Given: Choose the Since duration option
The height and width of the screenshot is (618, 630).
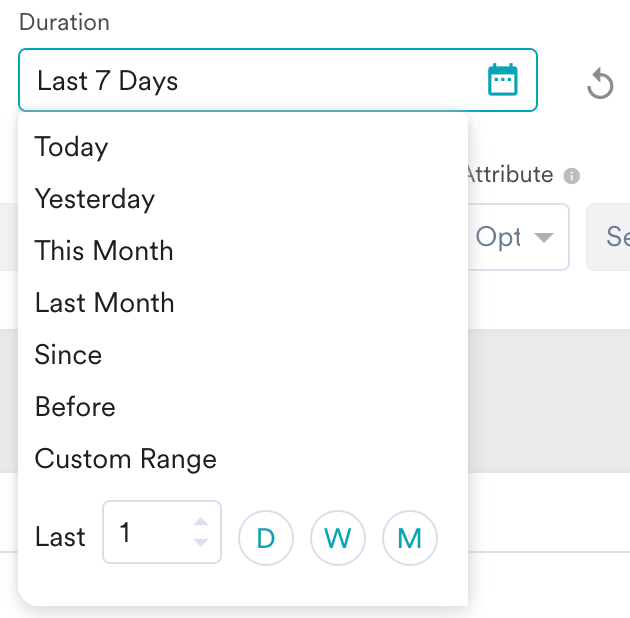Looking at the screenshot, I should (68, 355).
